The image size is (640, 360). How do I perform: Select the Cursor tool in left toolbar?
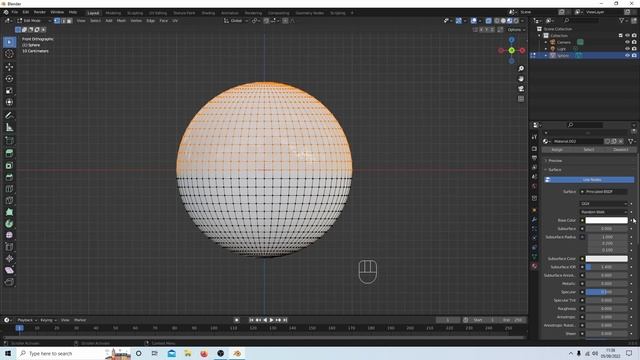[9, 54]
